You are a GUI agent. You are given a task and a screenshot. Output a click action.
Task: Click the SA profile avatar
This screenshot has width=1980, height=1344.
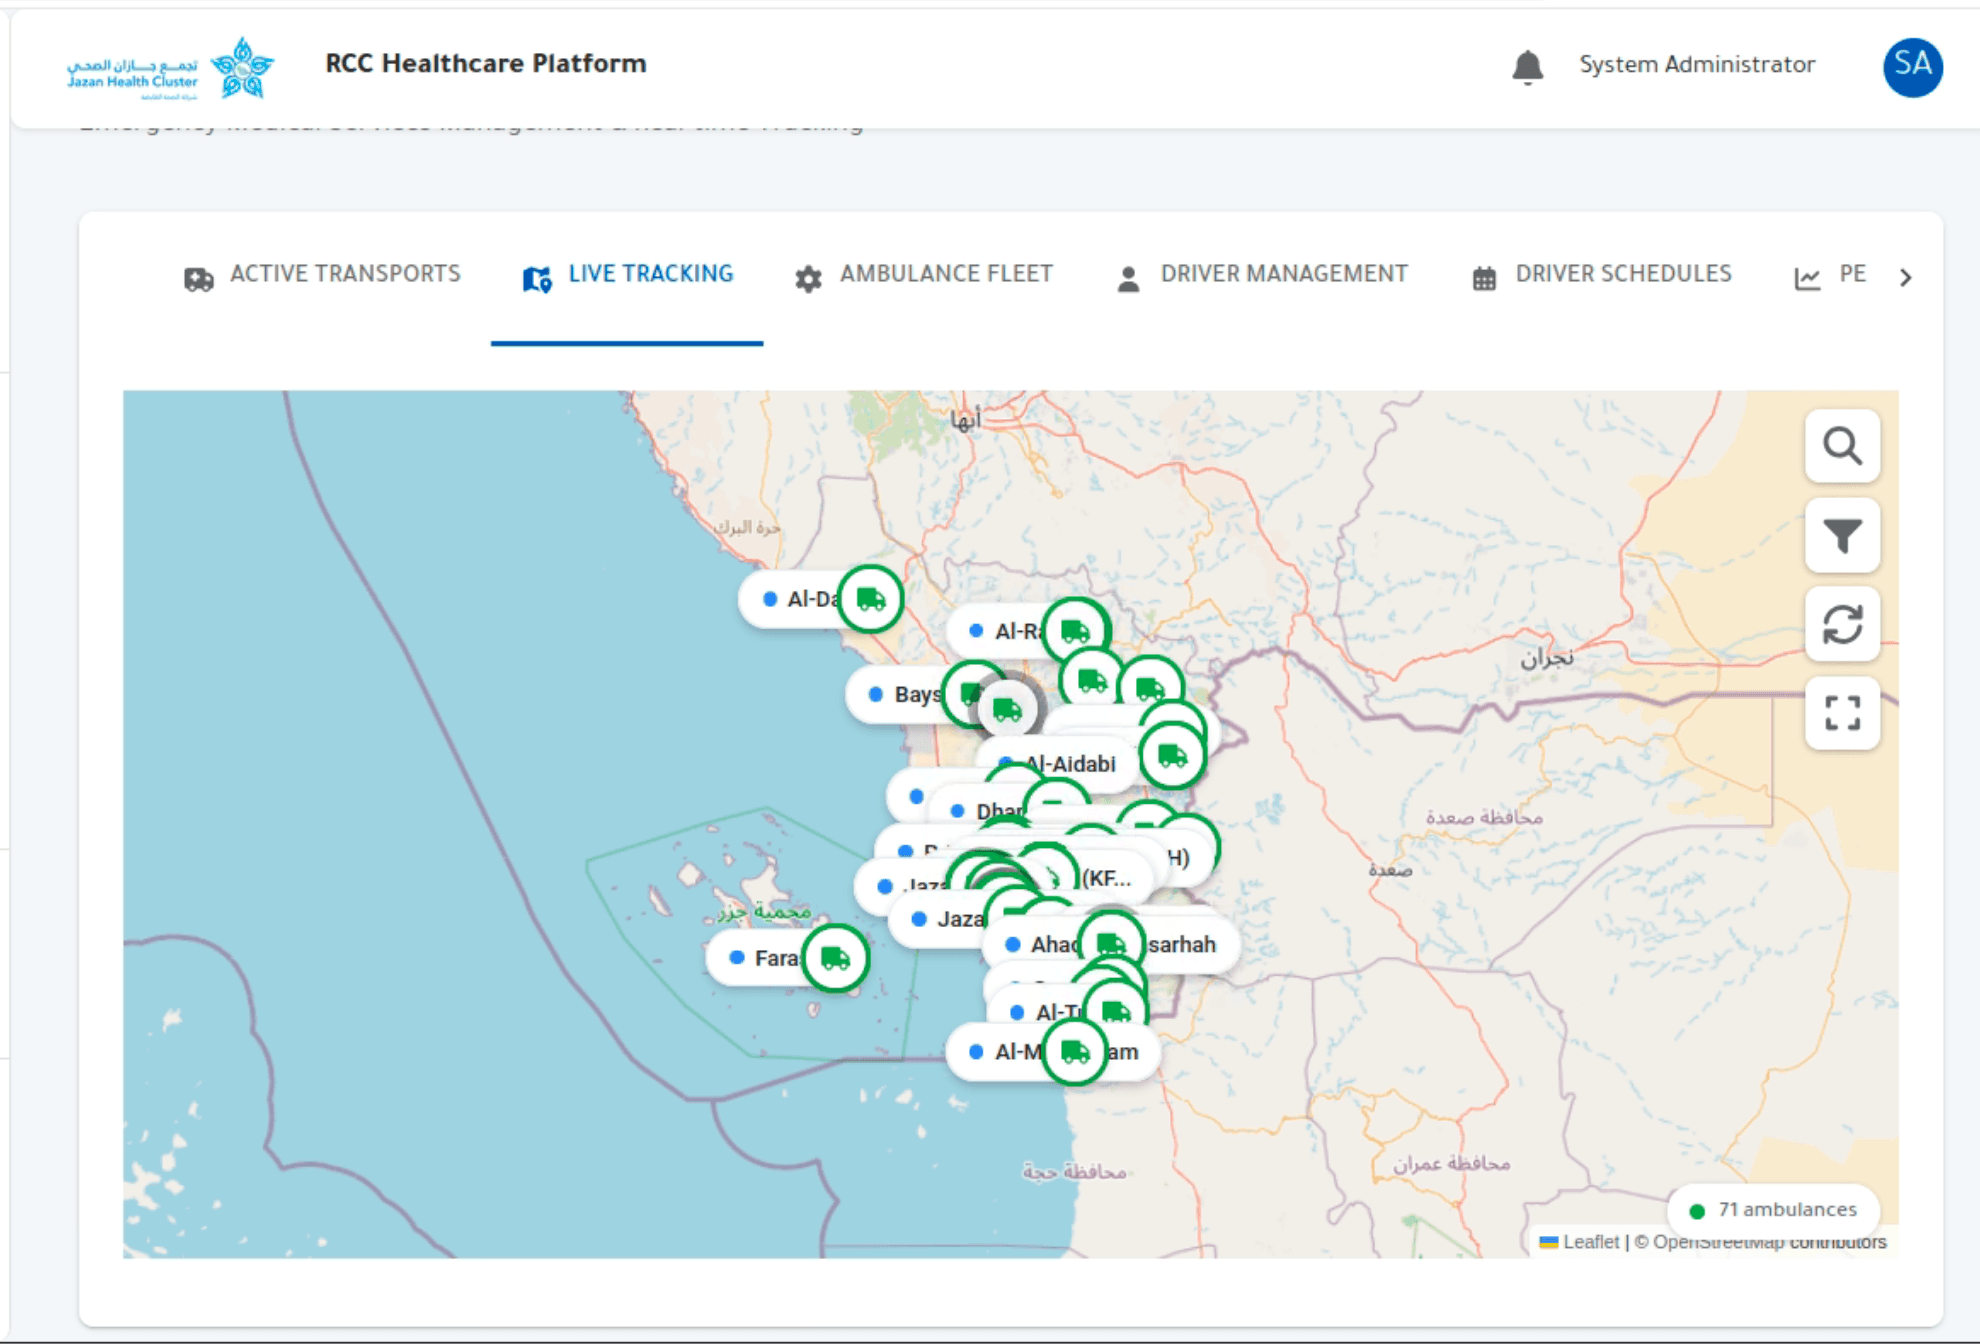click(1915, 67)
